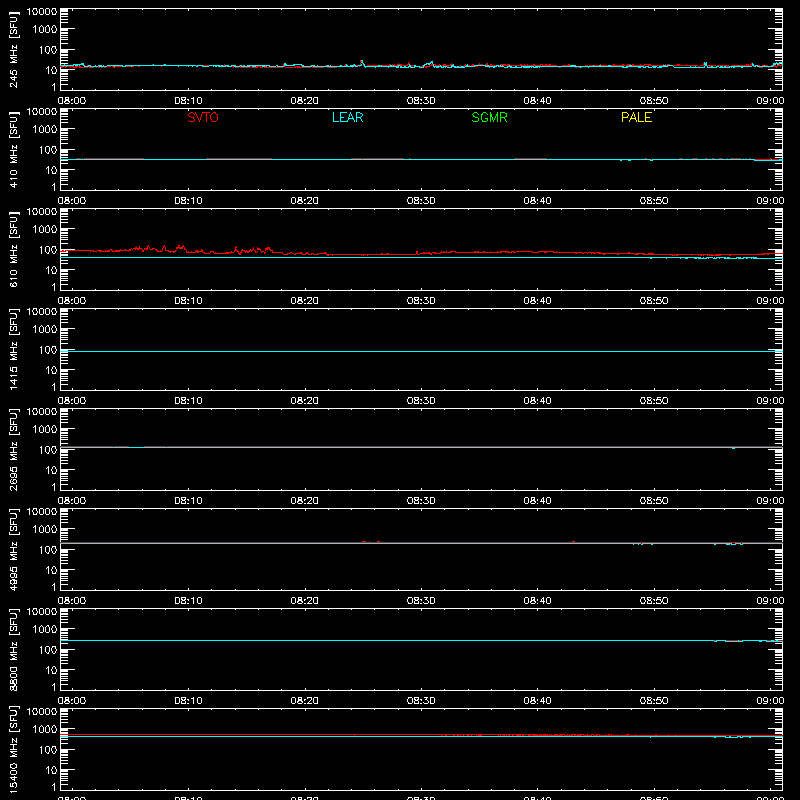Click the red SVTO legend label
Screen dimensions: 800x800
click(203, 117)
